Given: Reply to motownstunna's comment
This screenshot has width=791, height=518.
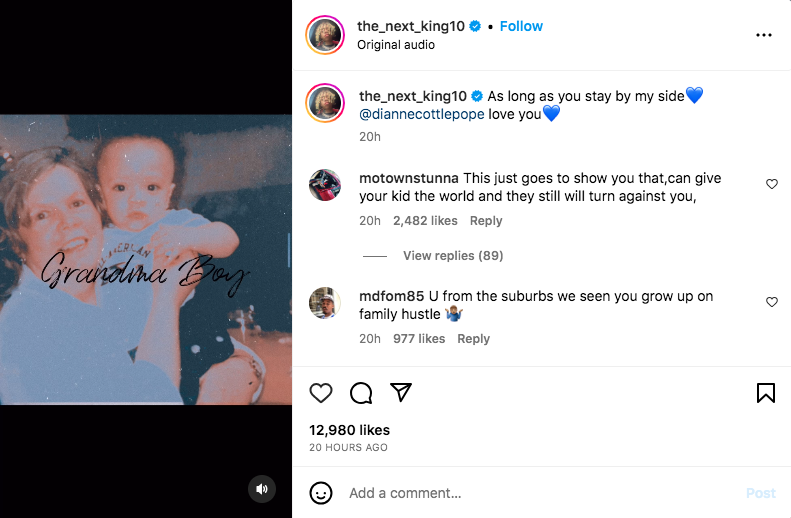Looking at the screenshot, I should click(486, 221).
